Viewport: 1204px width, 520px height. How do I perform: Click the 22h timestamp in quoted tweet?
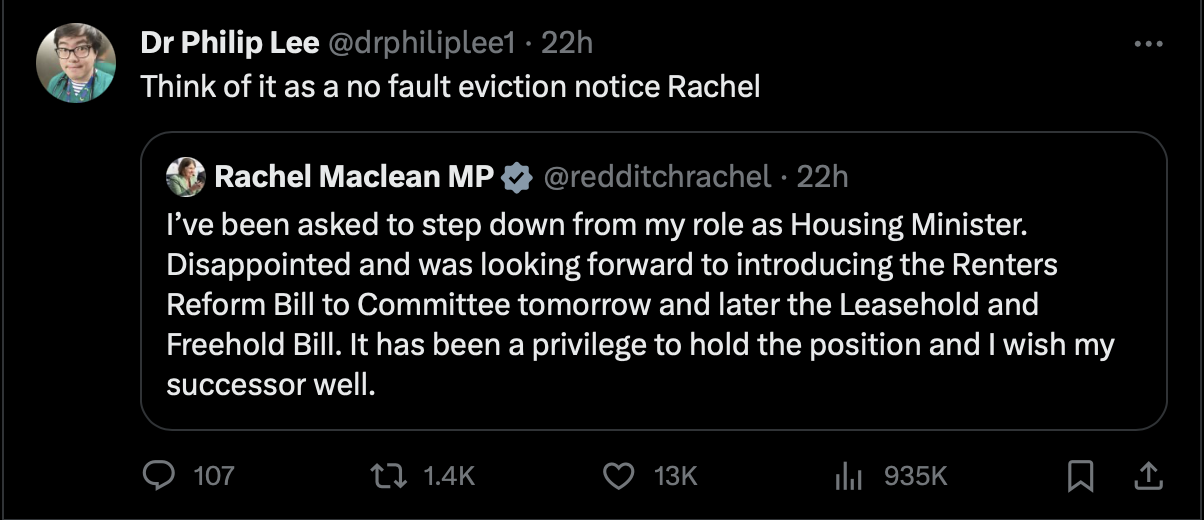click(x=822, y=177)
